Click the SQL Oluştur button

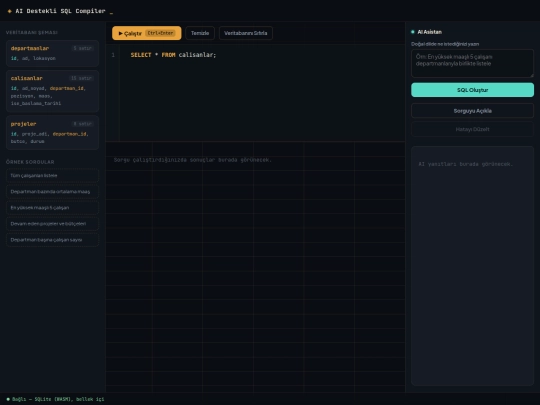click(472, 90)
